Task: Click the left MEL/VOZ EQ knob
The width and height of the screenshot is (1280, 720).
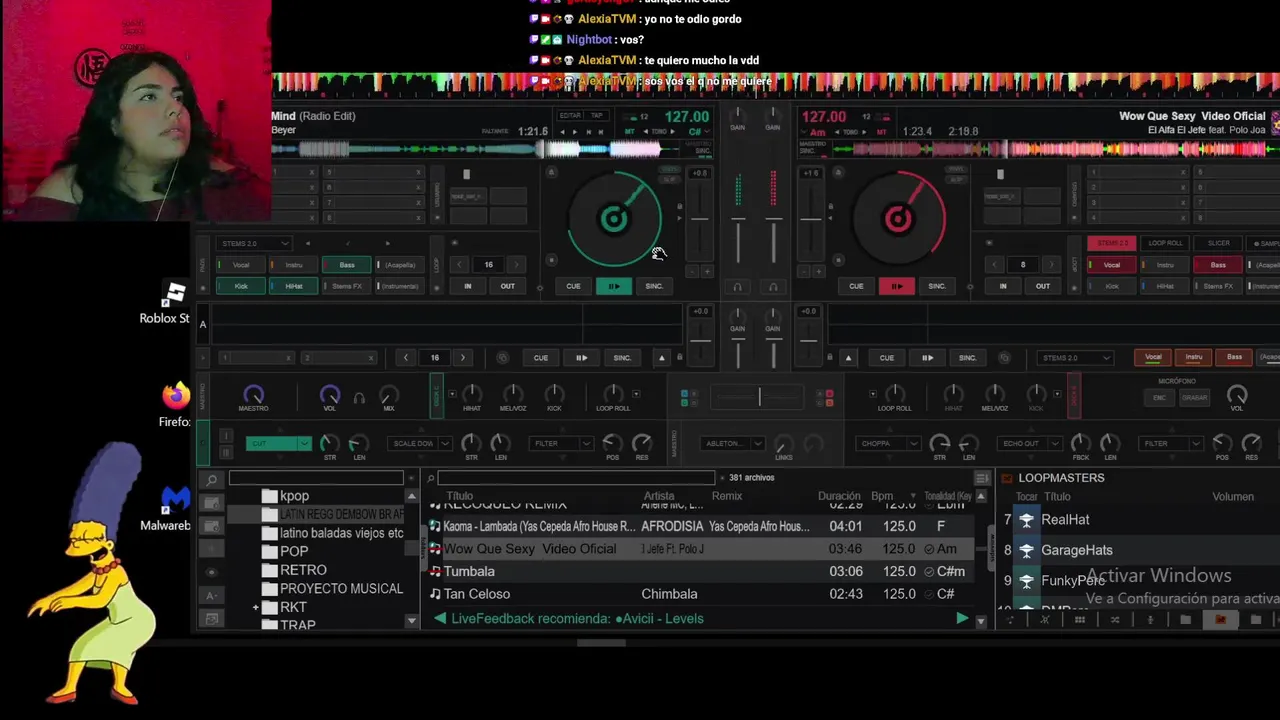Action: (513, 394)
